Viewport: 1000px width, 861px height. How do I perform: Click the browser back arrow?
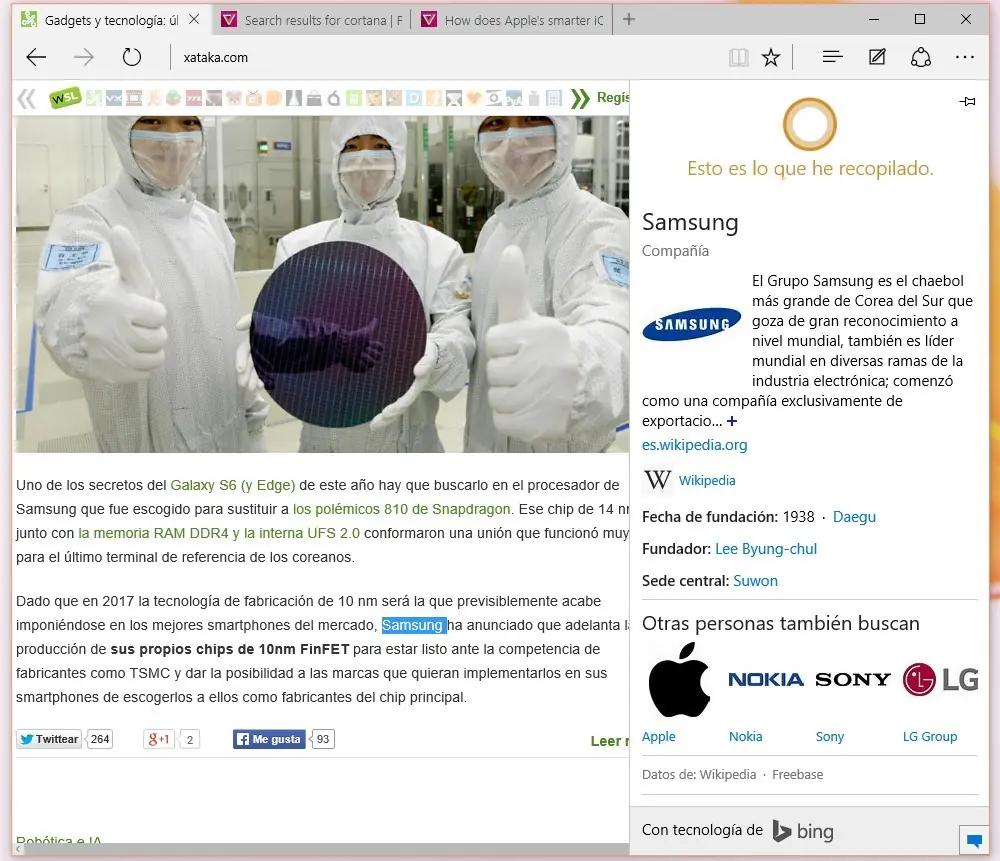[36, 58]
